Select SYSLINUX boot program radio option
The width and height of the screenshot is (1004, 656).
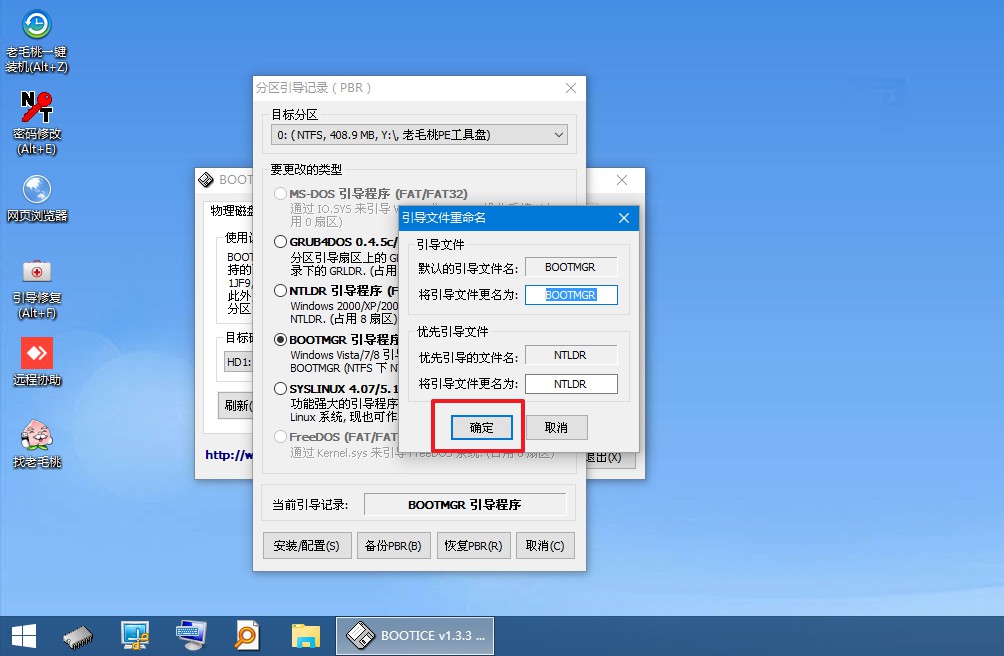tap(280, 388)
